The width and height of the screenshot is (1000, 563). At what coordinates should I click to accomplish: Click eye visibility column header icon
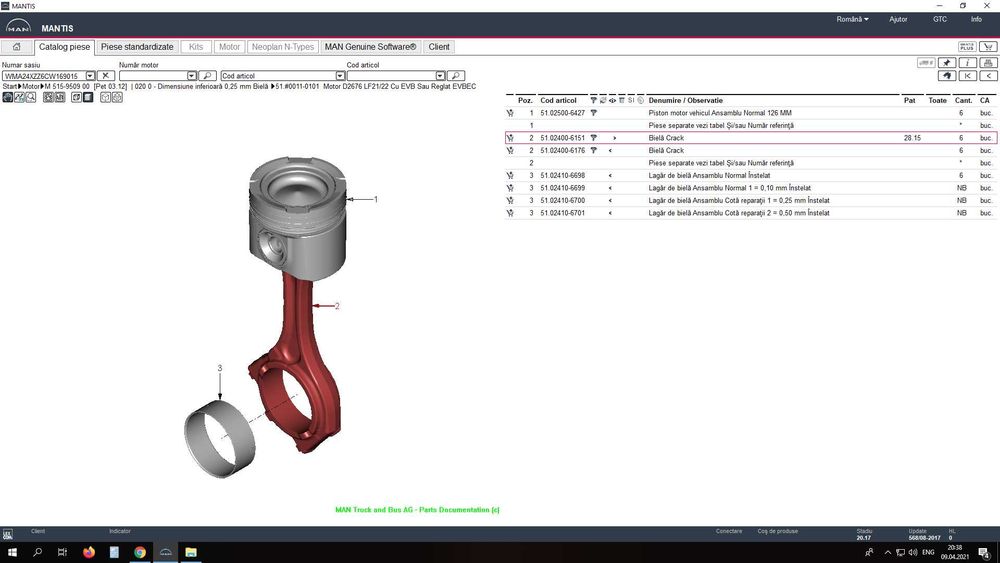[612, 100]
